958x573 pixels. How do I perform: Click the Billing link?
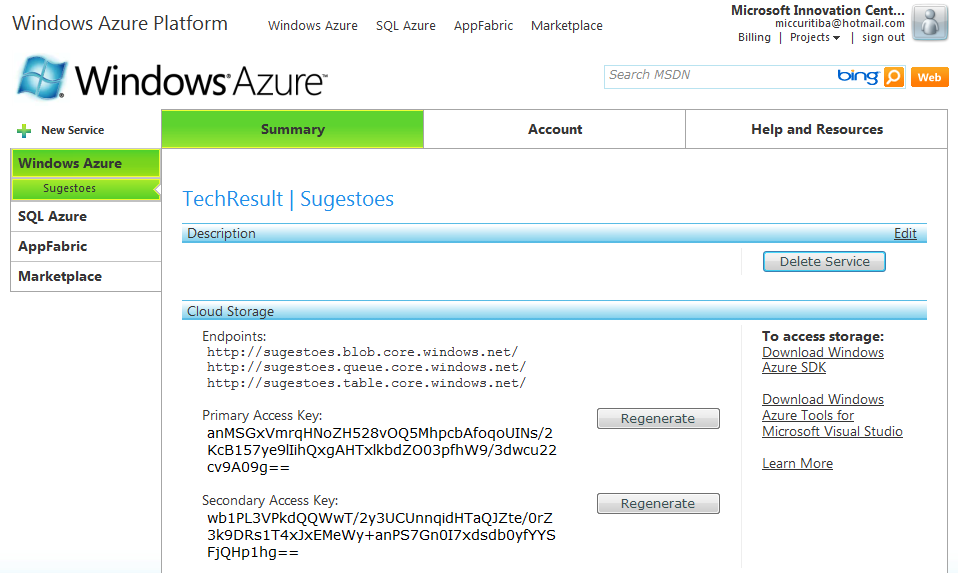click(x=754, y=37)
